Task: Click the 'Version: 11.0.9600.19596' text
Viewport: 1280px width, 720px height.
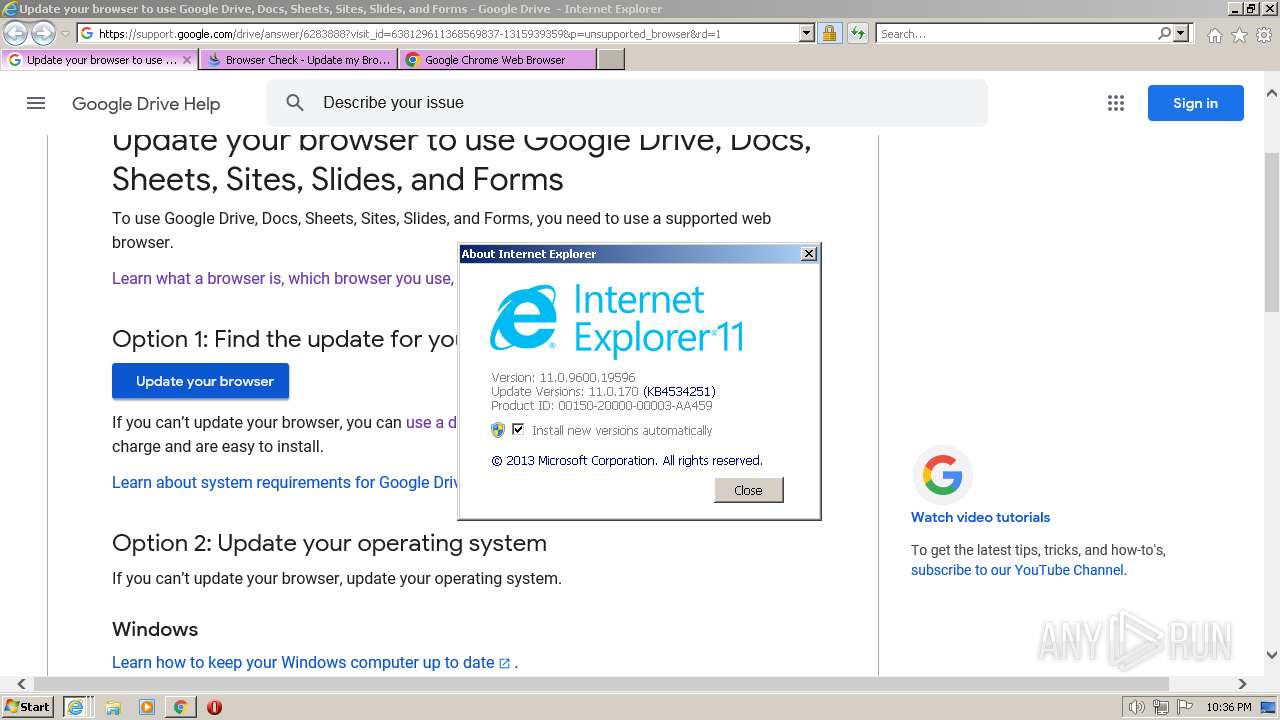Action: click(563, 378)
